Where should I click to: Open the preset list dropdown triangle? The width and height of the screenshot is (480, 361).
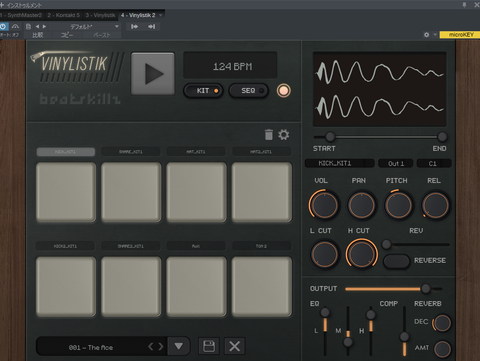click(179, 346)
